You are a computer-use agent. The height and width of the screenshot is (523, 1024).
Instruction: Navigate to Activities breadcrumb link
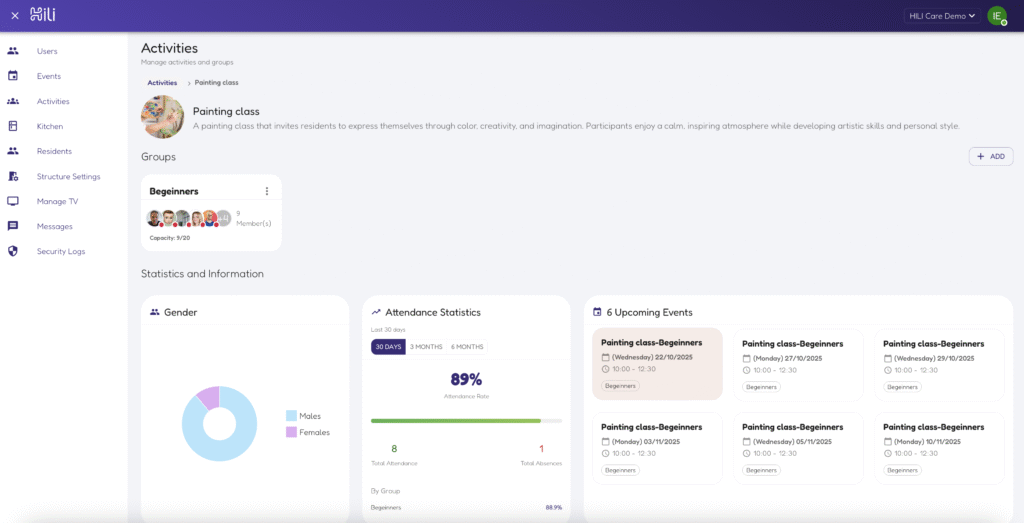coord(162,83)
